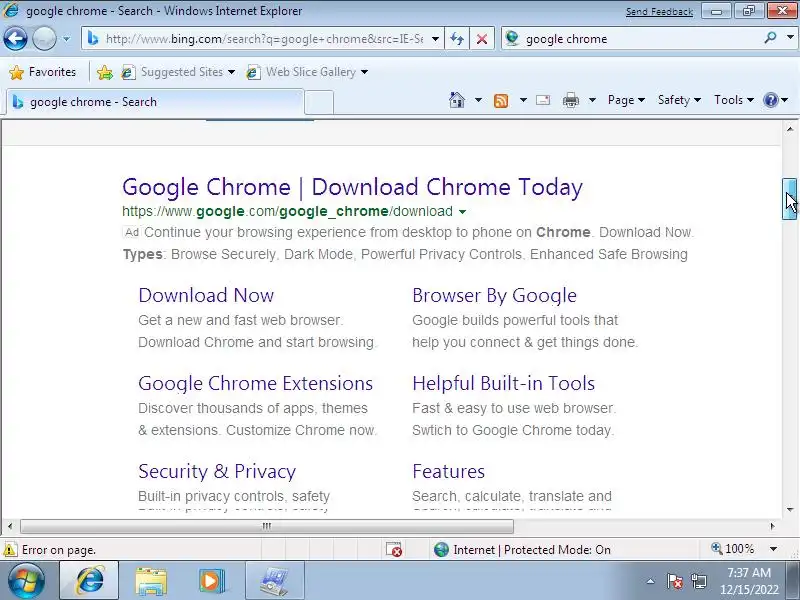Open a new blank tab
The height and width of the screenshot is (600, 800).
coord(319,102)
